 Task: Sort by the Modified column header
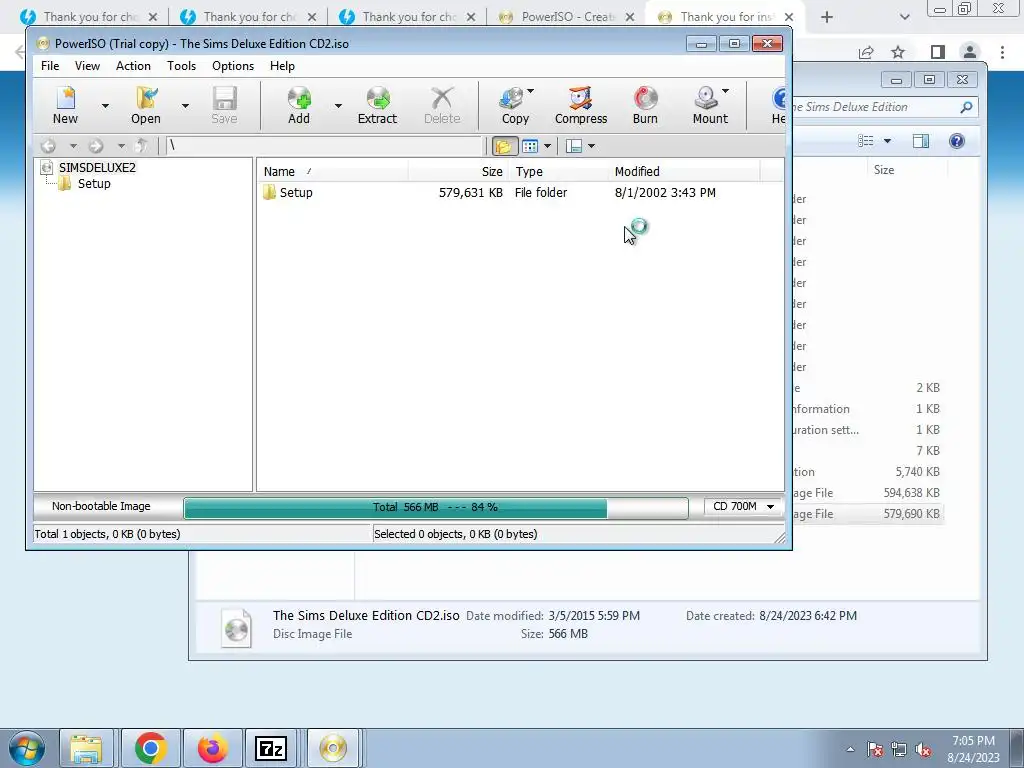click(x=684, y=171)
